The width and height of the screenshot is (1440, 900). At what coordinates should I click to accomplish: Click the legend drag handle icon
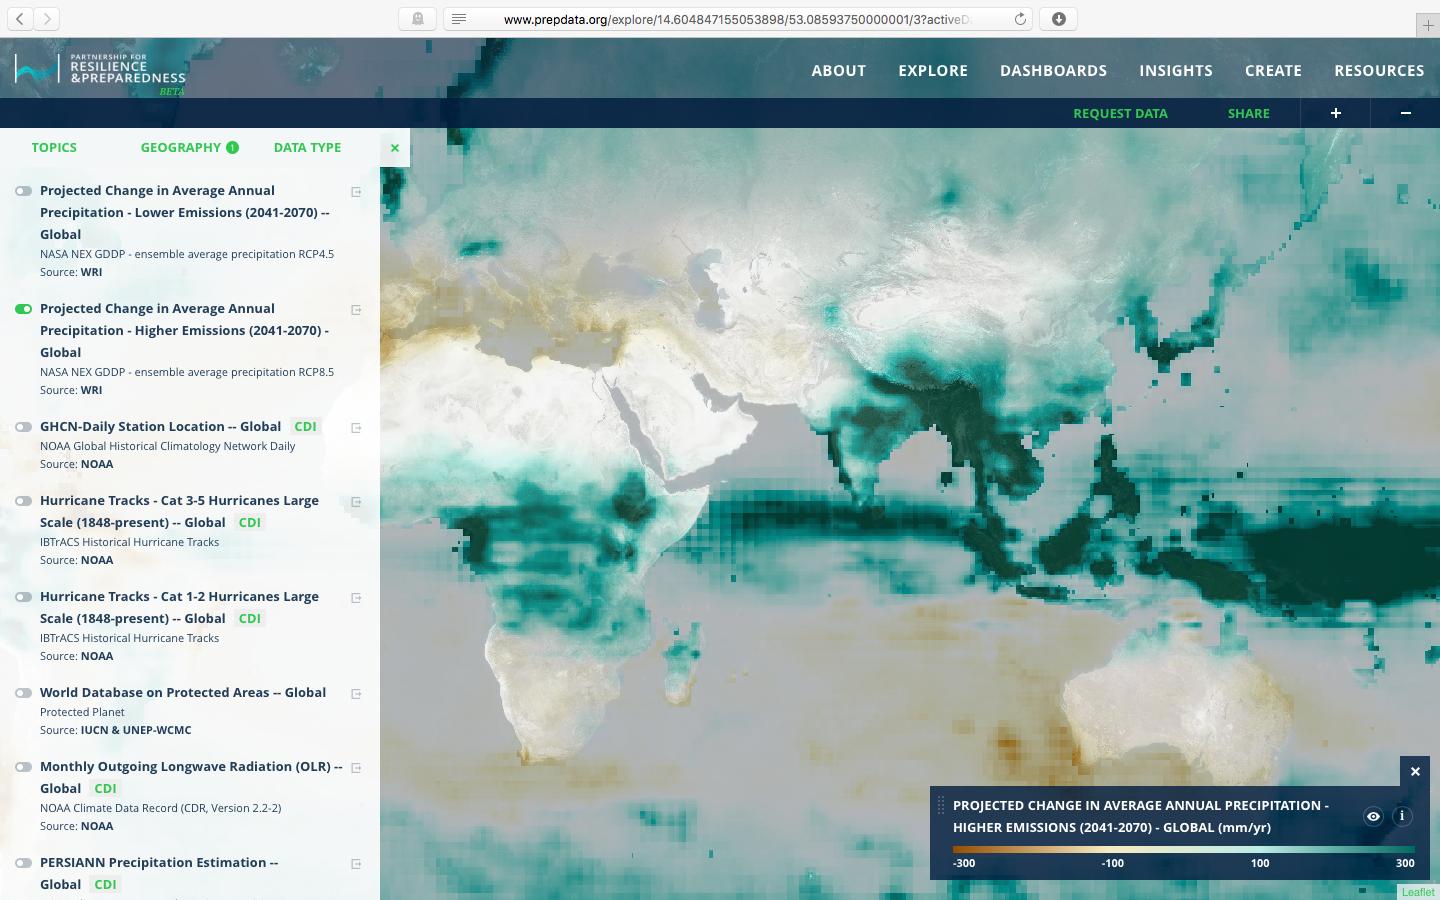940,805
